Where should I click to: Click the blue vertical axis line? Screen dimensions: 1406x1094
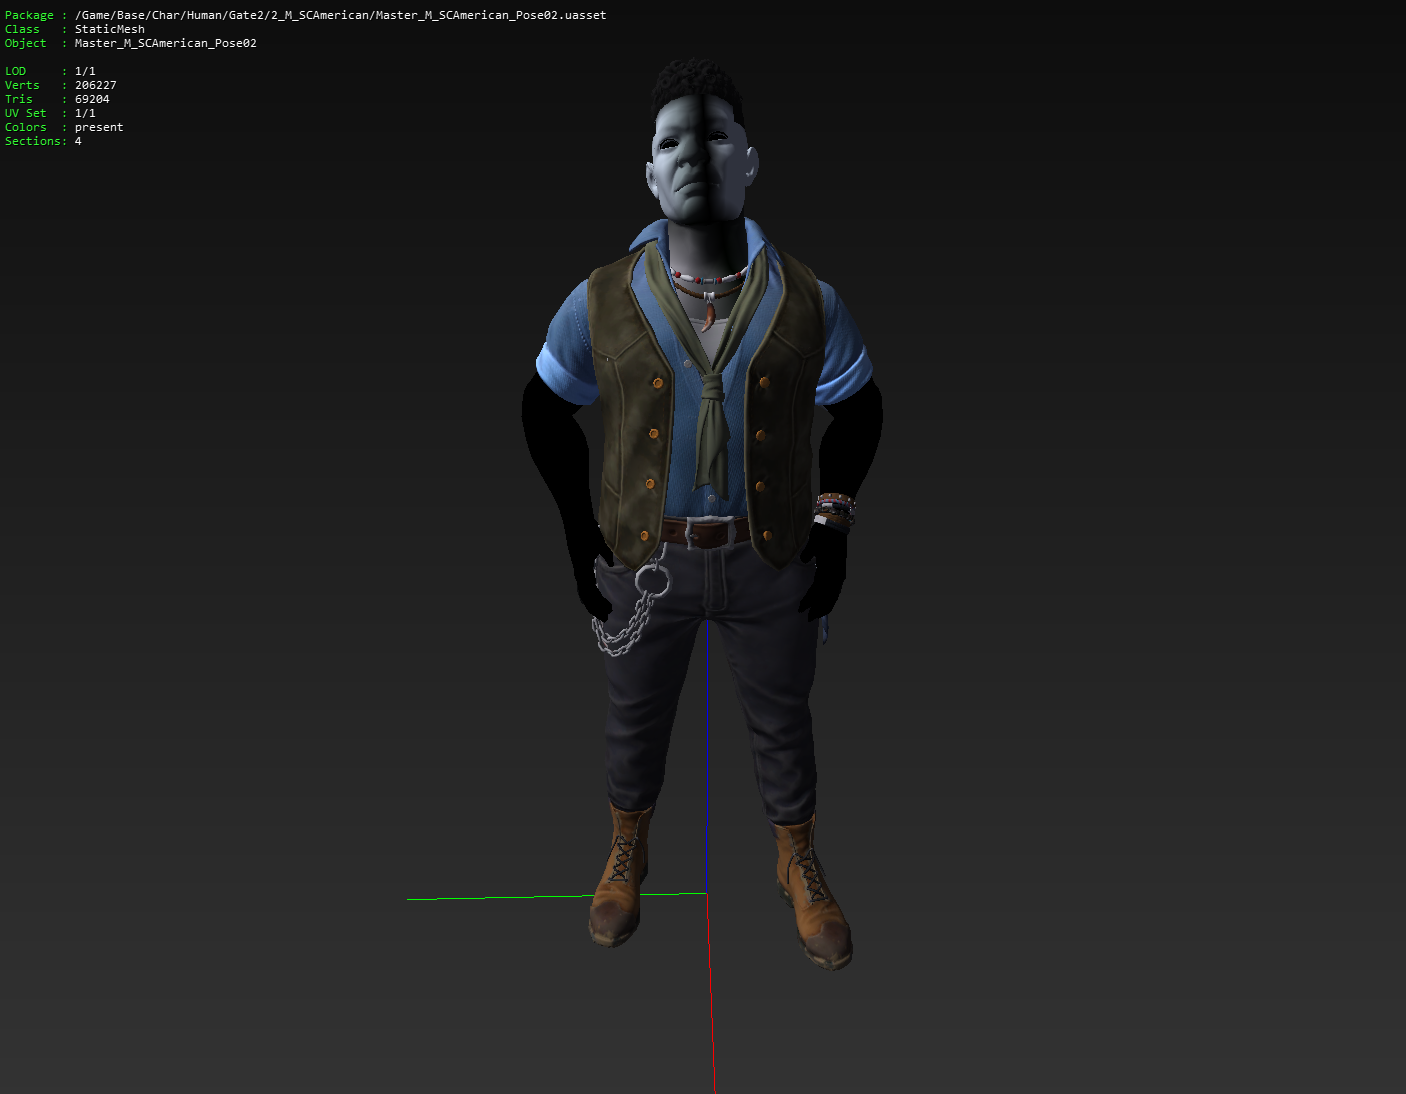[707, 858]
